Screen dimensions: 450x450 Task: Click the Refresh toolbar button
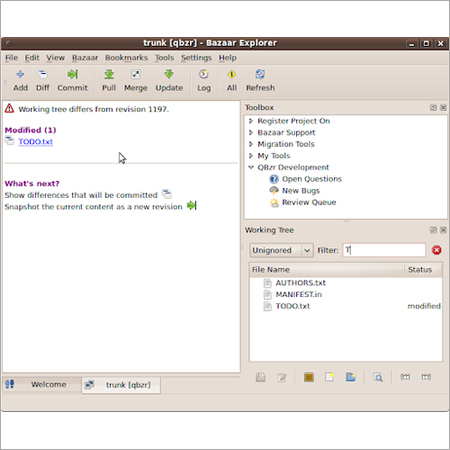[260, 80]
